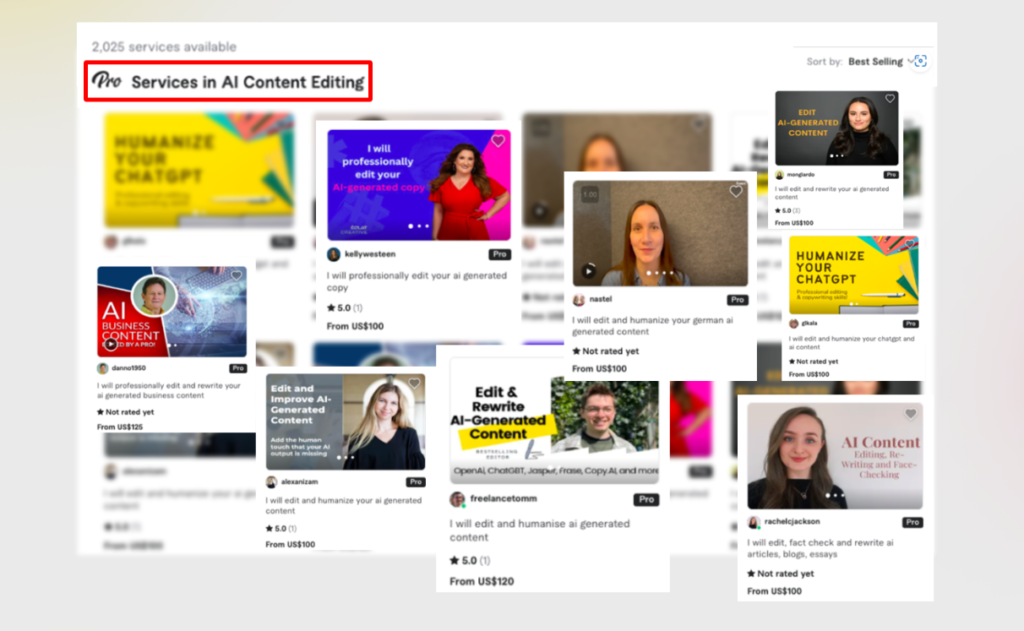Image resolution: width=1024 pixels, height=631 pixels.
Task: Select the Pro badge next to rachelcjackson
Action: click(x=912, y=523)
